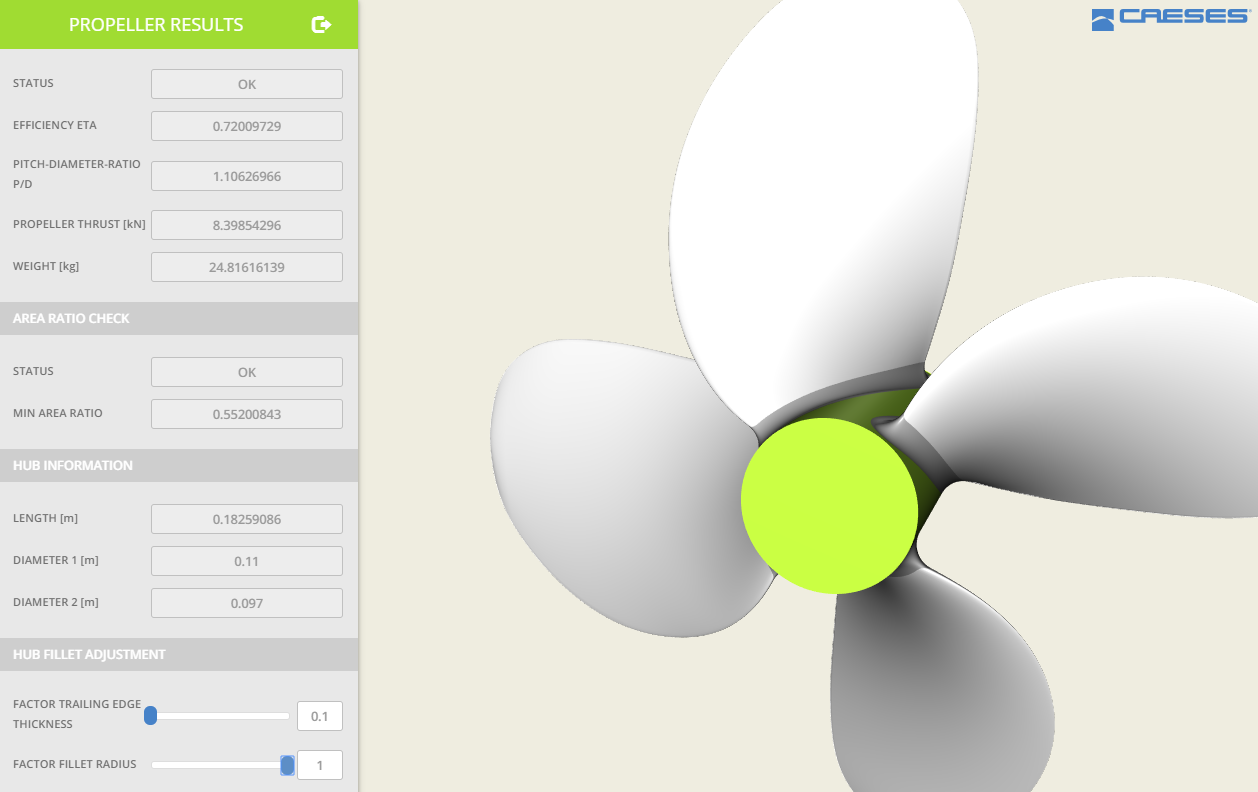
Task: Select the hub Diameter 2 value 0.097
Action: [247, 603]
